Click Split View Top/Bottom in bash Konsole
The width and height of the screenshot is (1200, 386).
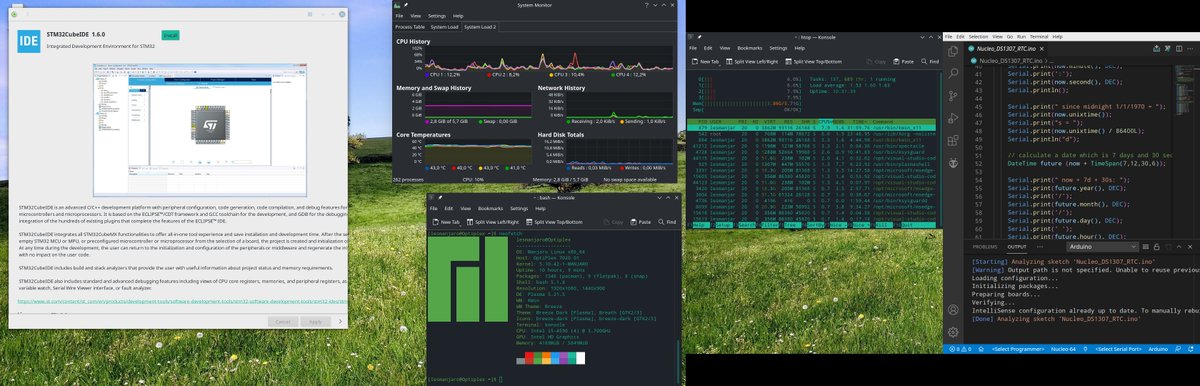pyautogui.click(x=554, y=222)
